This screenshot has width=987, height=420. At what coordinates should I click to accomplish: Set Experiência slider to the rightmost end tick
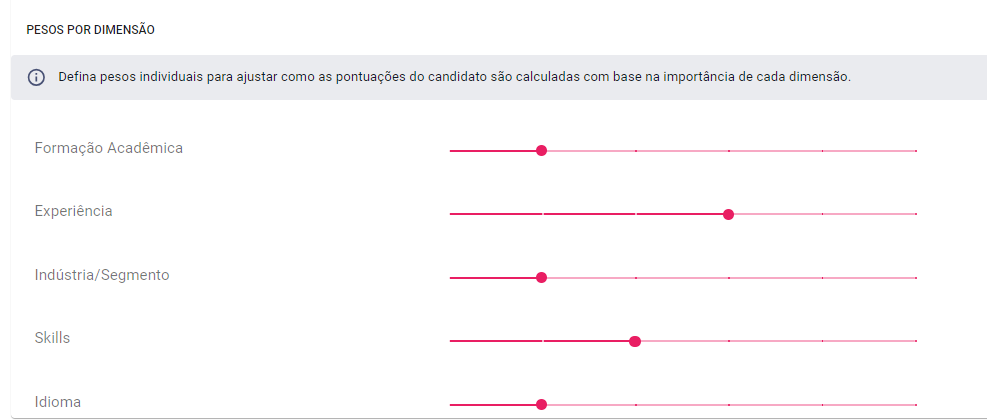[916, 214]
